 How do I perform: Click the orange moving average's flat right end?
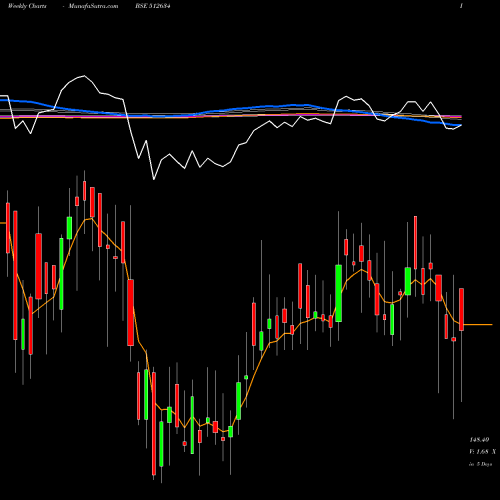[478, 324]
